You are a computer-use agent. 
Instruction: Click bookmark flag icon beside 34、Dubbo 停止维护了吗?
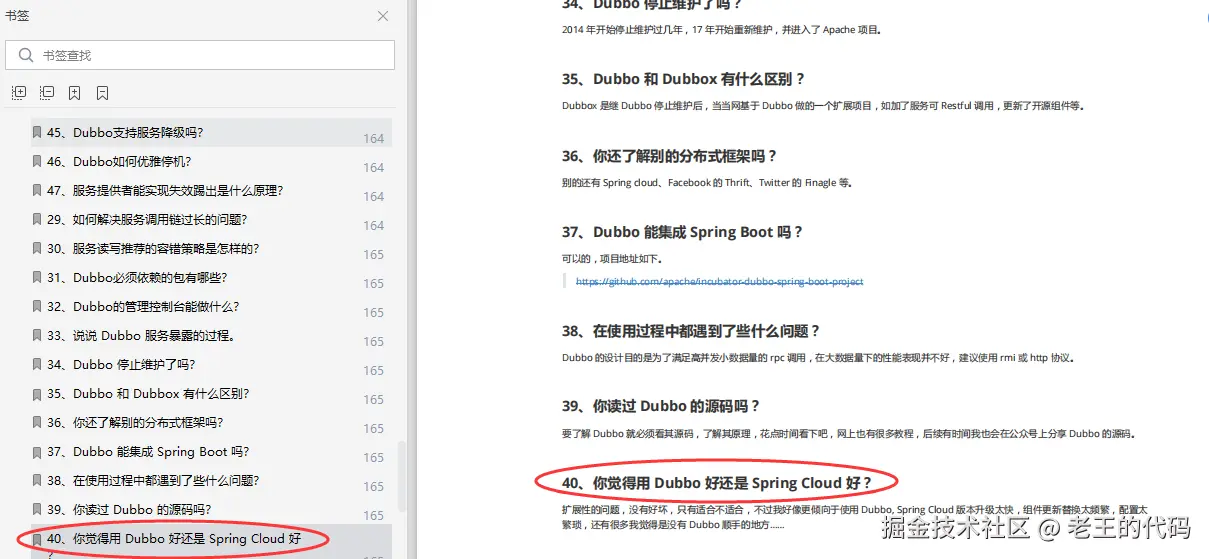(37, 364)
